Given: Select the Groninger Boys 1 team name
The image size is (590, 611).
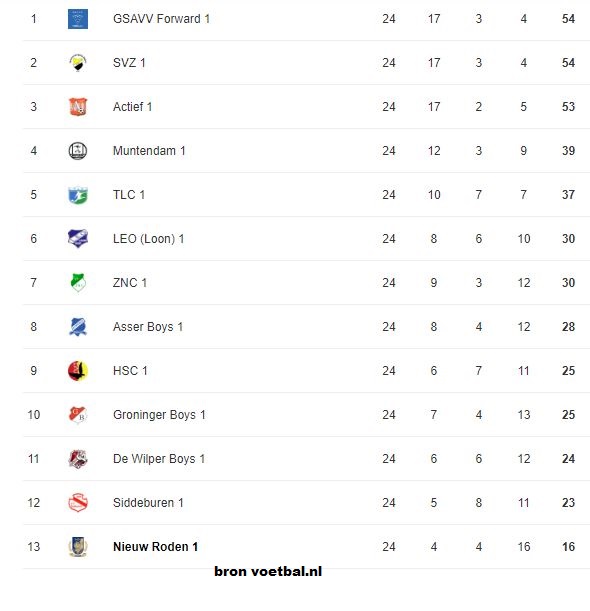Looking at the screenshot, I should [x=159, y=415].
